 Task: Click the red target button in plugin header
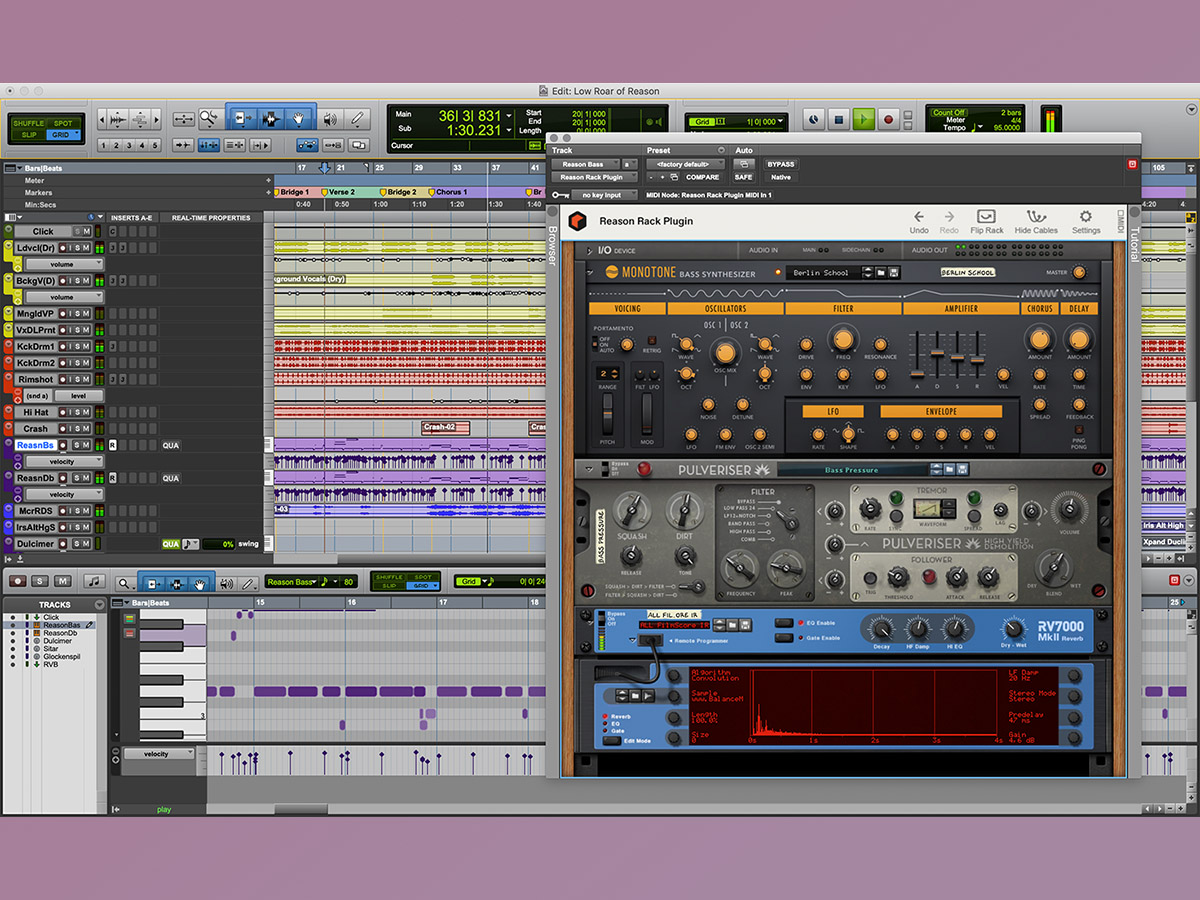tap(1132, 164)
